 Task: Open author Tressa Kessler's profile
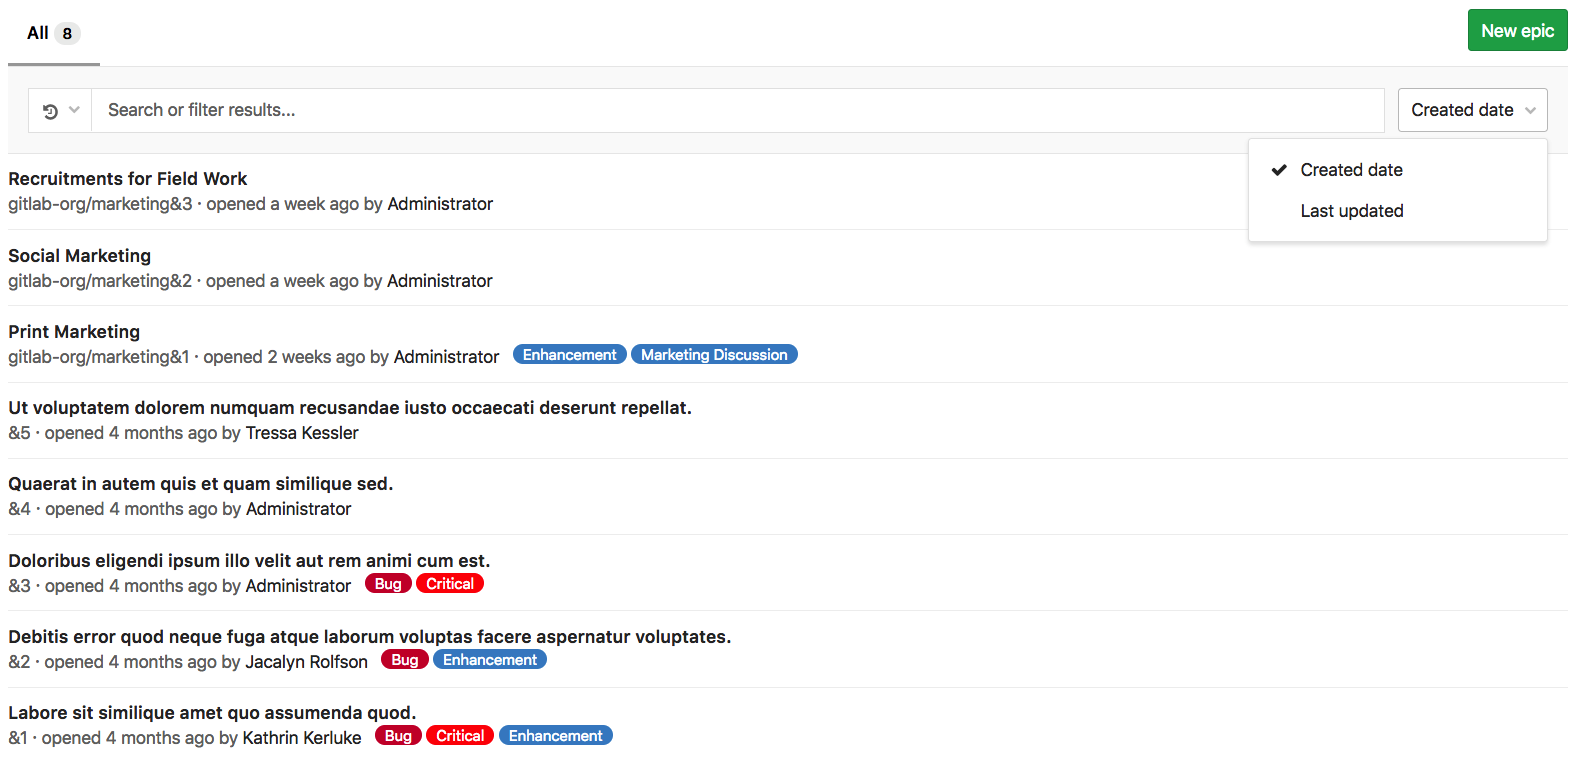pyautogui.click(x=301, y=433)
